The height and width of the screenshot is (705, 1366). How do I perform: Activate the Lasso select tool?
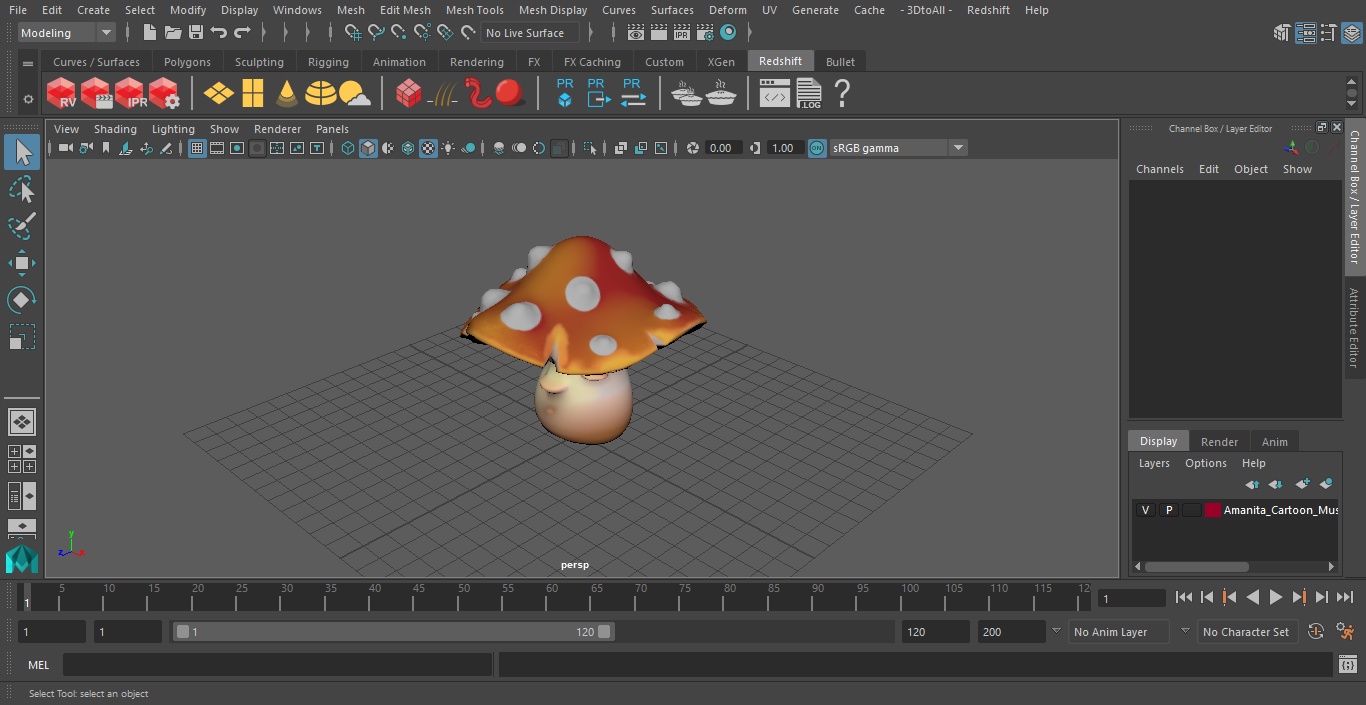point(21,190)
